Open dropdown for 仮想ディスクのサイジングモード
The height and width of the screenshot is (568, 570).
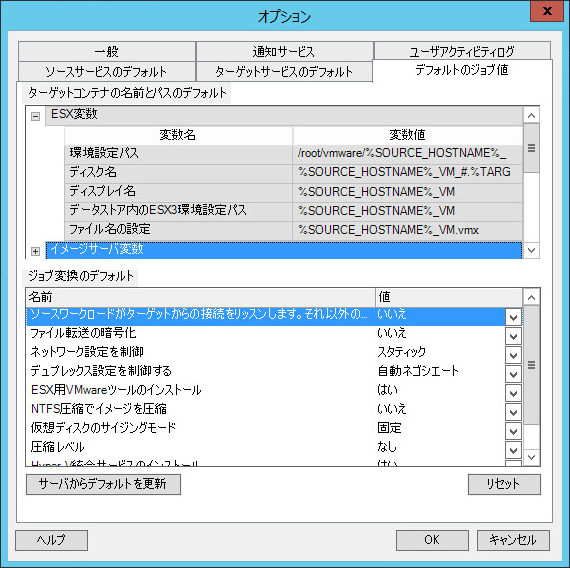[x=513, y=431]
